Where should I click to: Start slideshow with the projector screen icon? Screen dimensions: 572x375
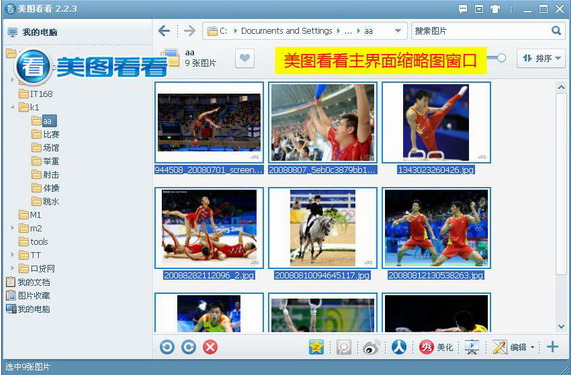472,347
